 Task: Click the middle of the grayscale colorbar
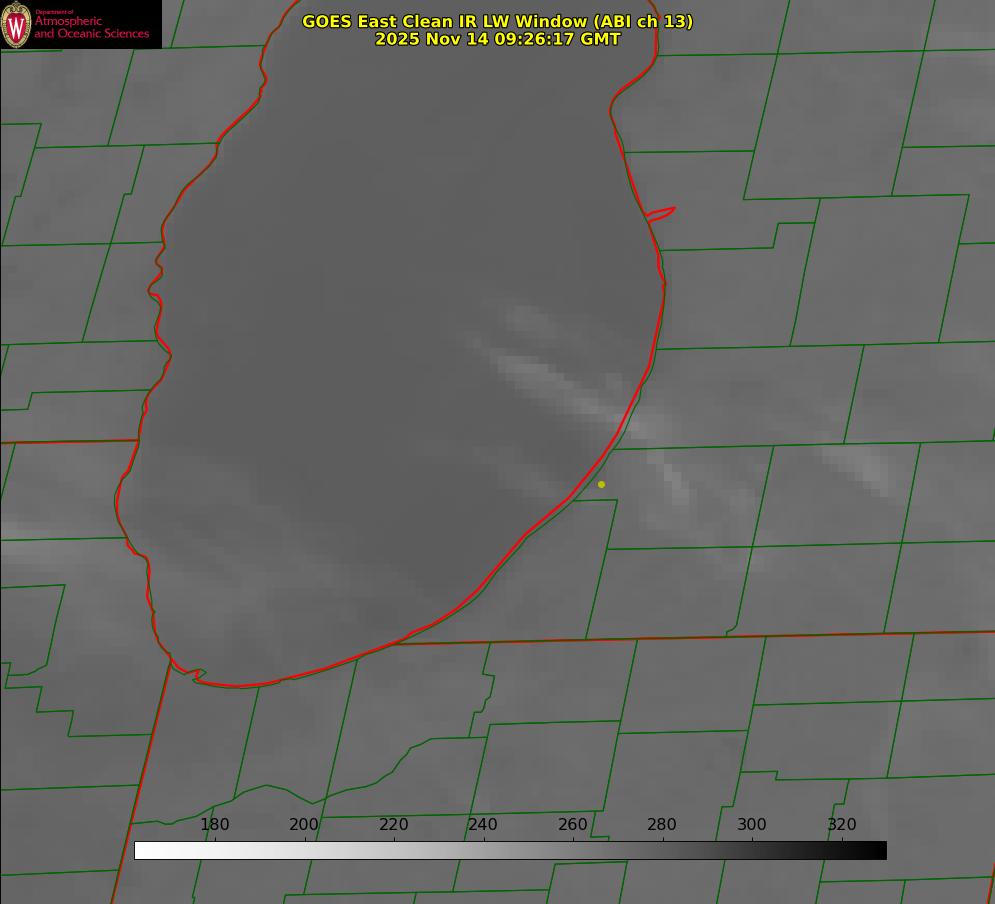[510, 850]
